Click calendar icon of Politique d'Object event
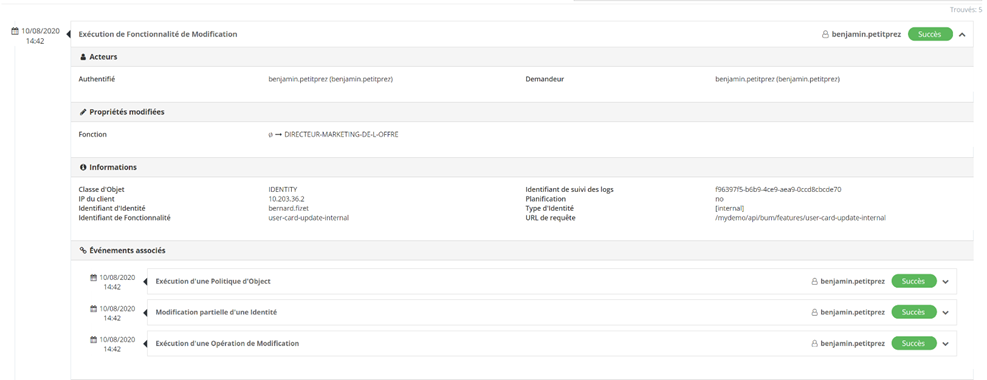 click(94, 277)
